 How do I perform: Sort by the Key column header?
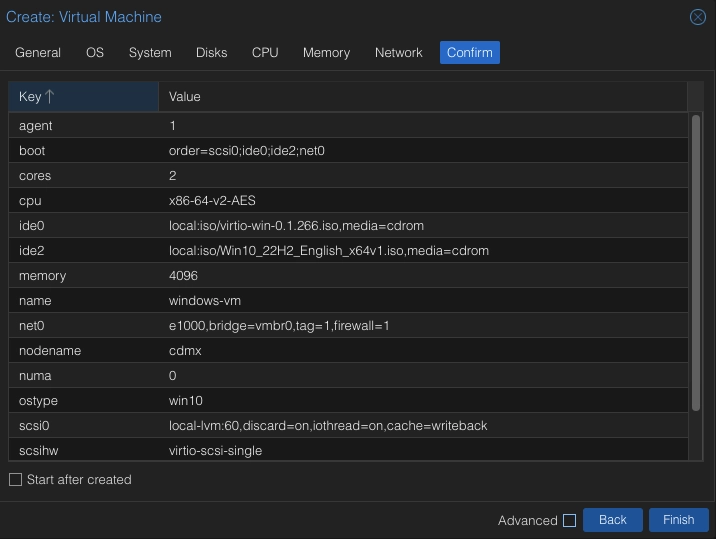click(x=84, y=97)
